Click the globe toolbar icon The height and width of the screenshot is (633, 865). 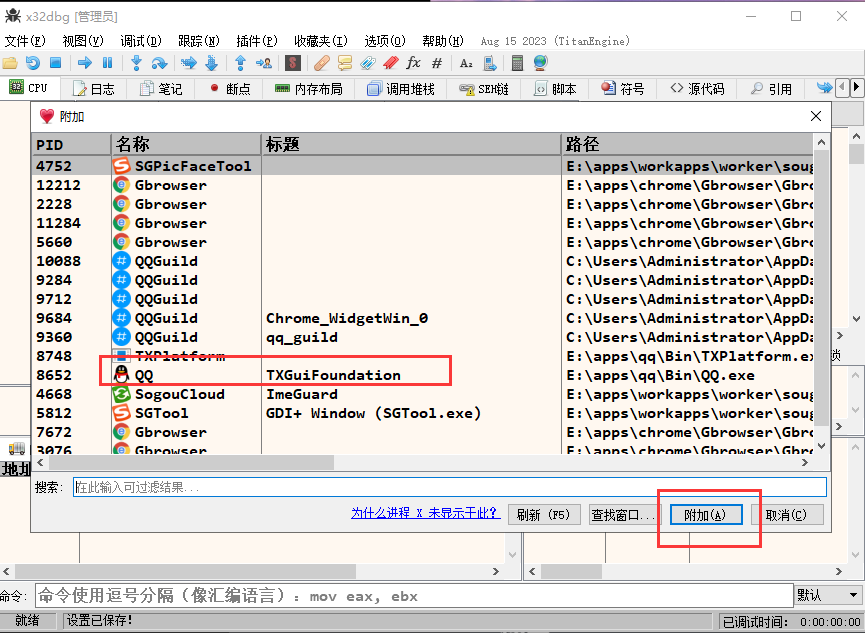pos(541,63)
